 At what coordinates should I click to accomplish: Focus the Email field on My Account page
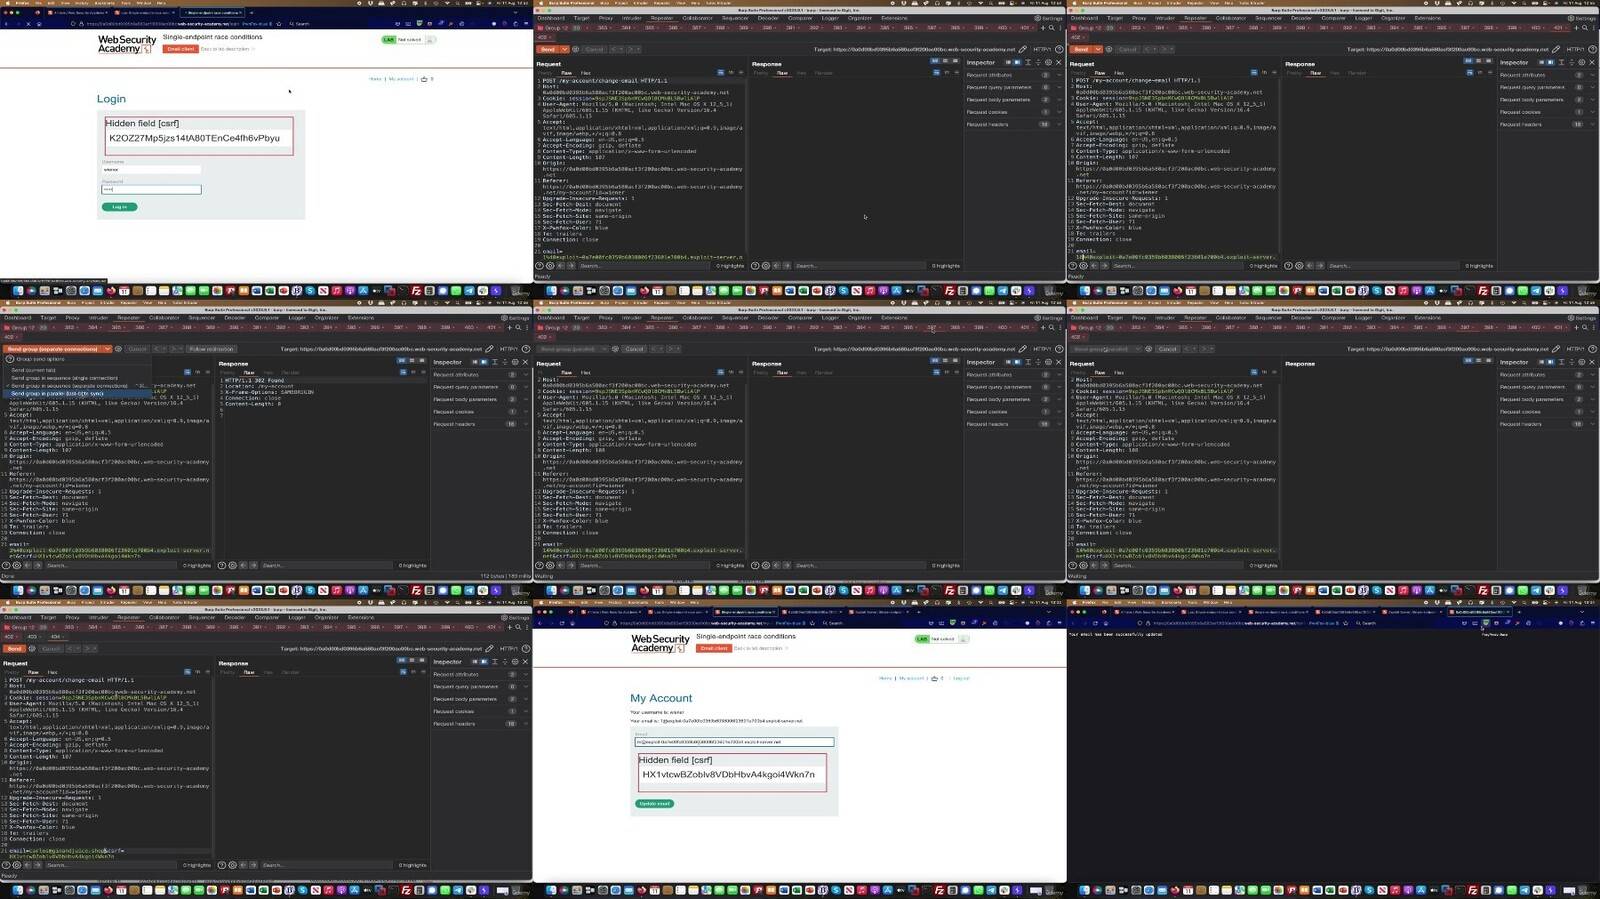coord(734,742)
